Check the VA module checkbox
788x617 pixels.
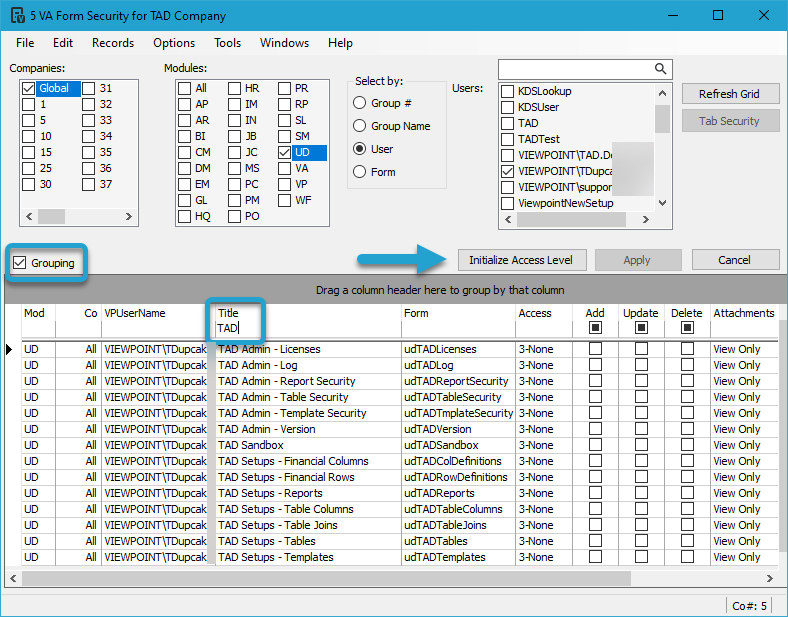(x=284, y=168)
